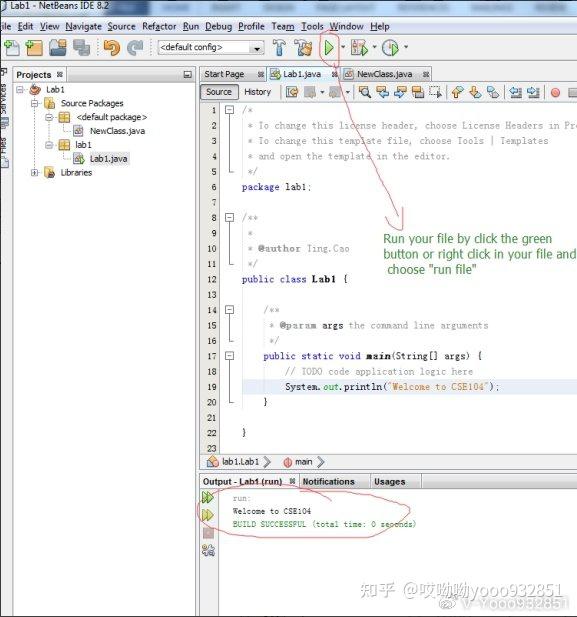The height and width of the screenshot is (617, 577).
Task: Minimize the Projects panel
Action: (188, 75)
